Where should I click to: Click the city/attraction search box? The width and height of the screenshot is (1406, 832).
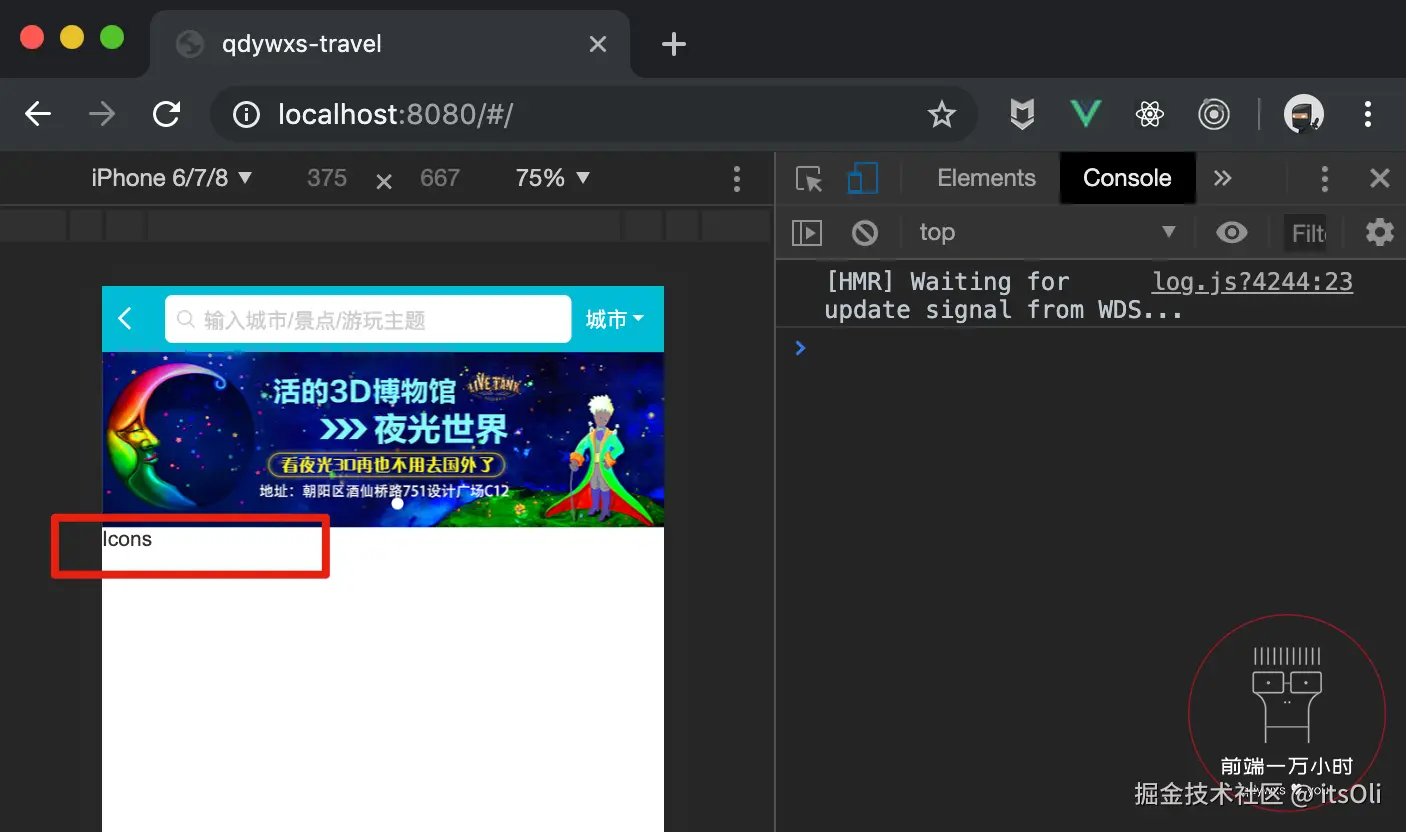point(368,319)
